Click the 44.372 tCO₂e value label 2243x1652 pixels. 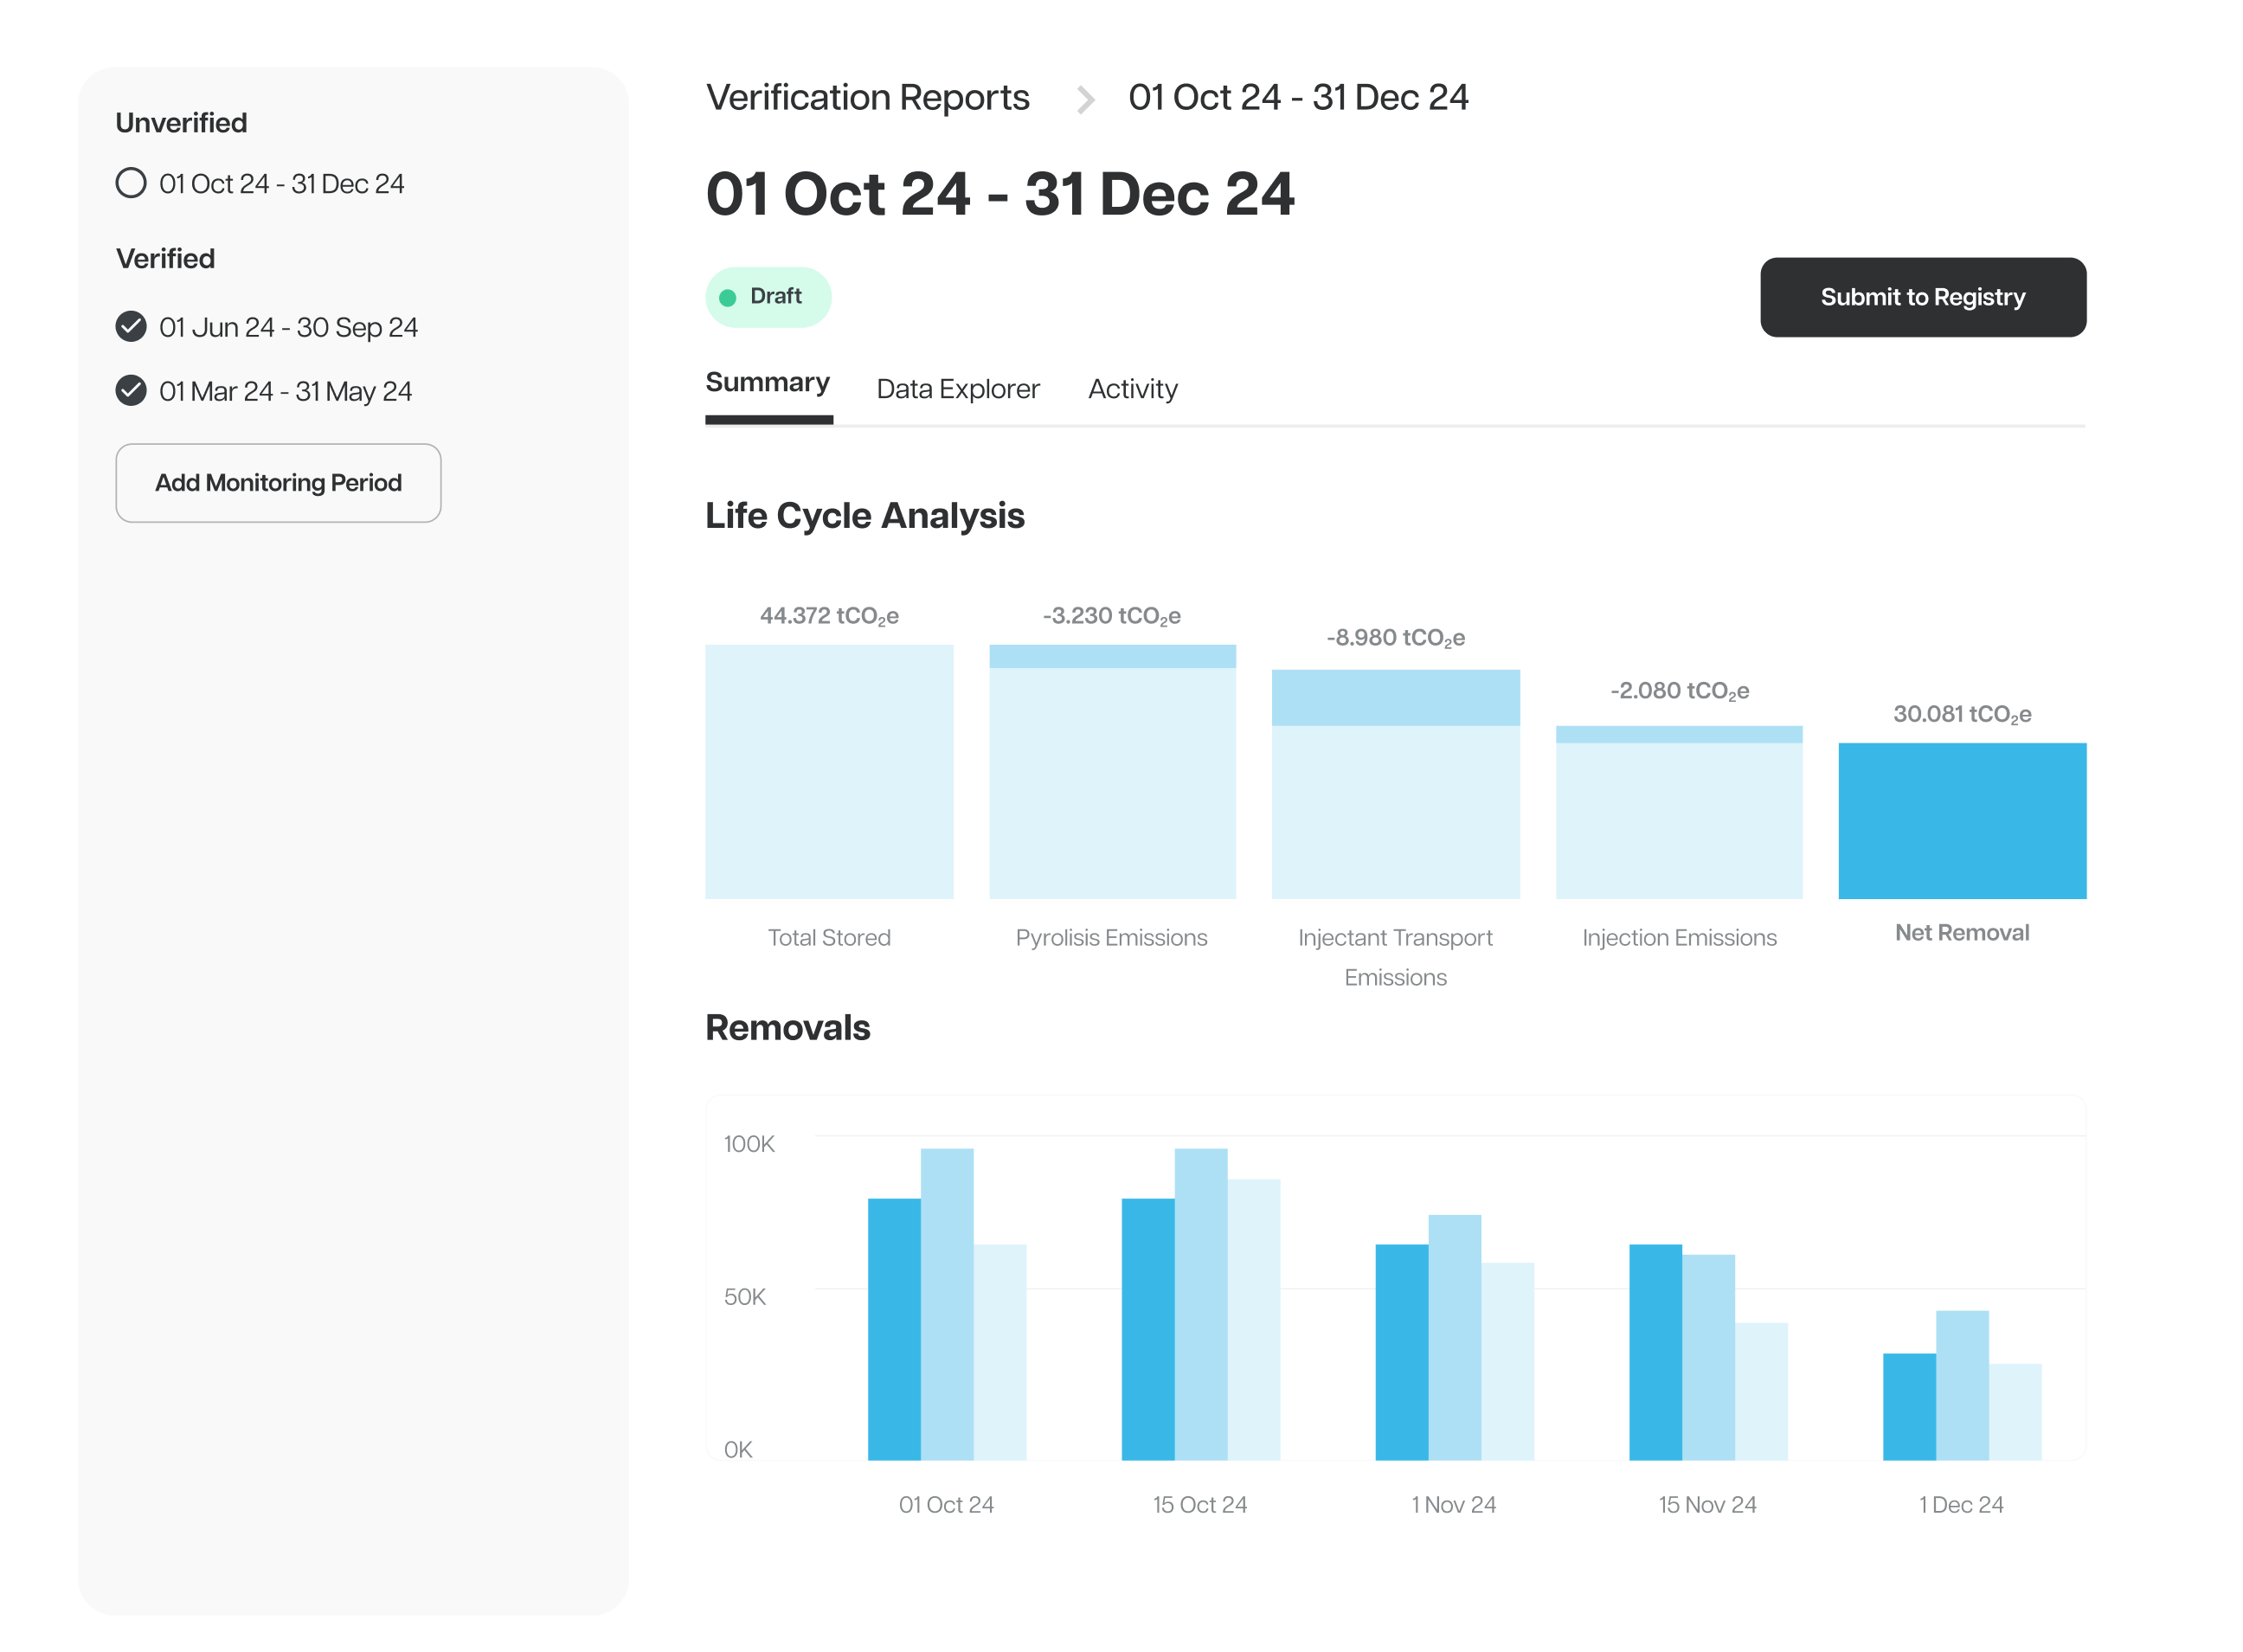pyautogui.click(x=829, y=616)
